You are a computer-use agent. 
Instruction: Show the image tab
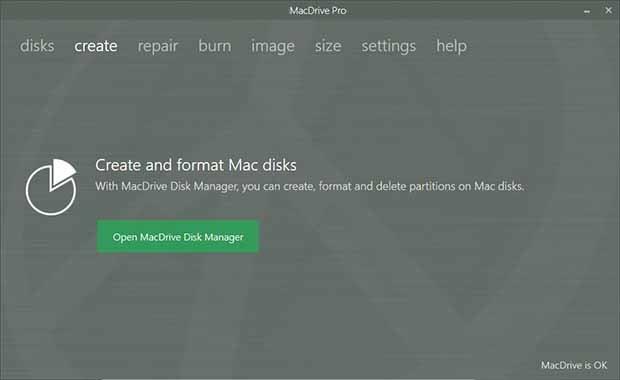(x=273, y=47)
